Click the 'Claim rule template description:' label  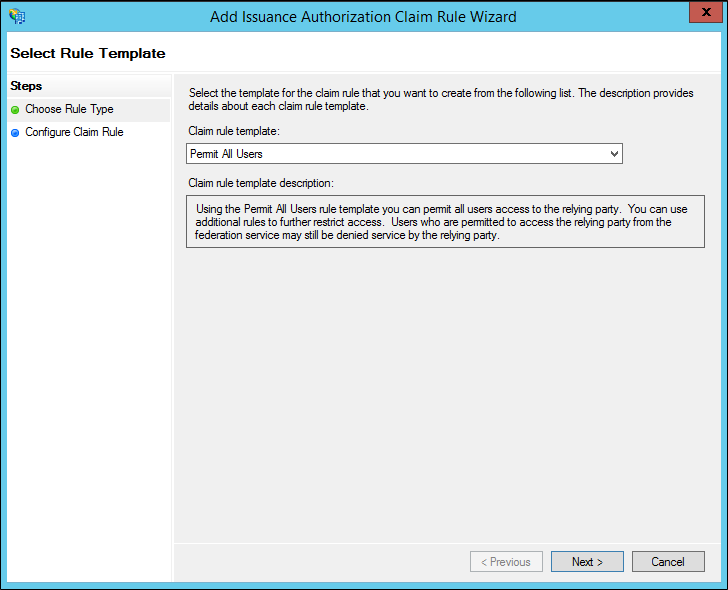[x=261, y=183]
